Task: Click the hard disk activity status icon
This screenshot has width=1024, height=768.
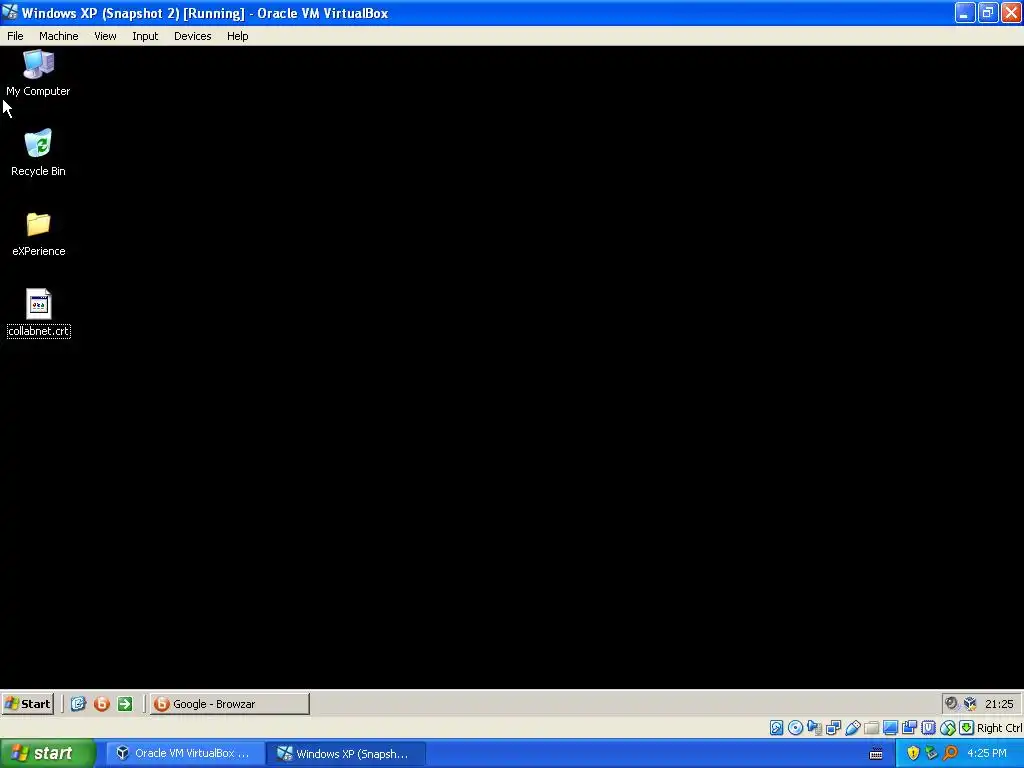Action: click(x=776, y=728)
